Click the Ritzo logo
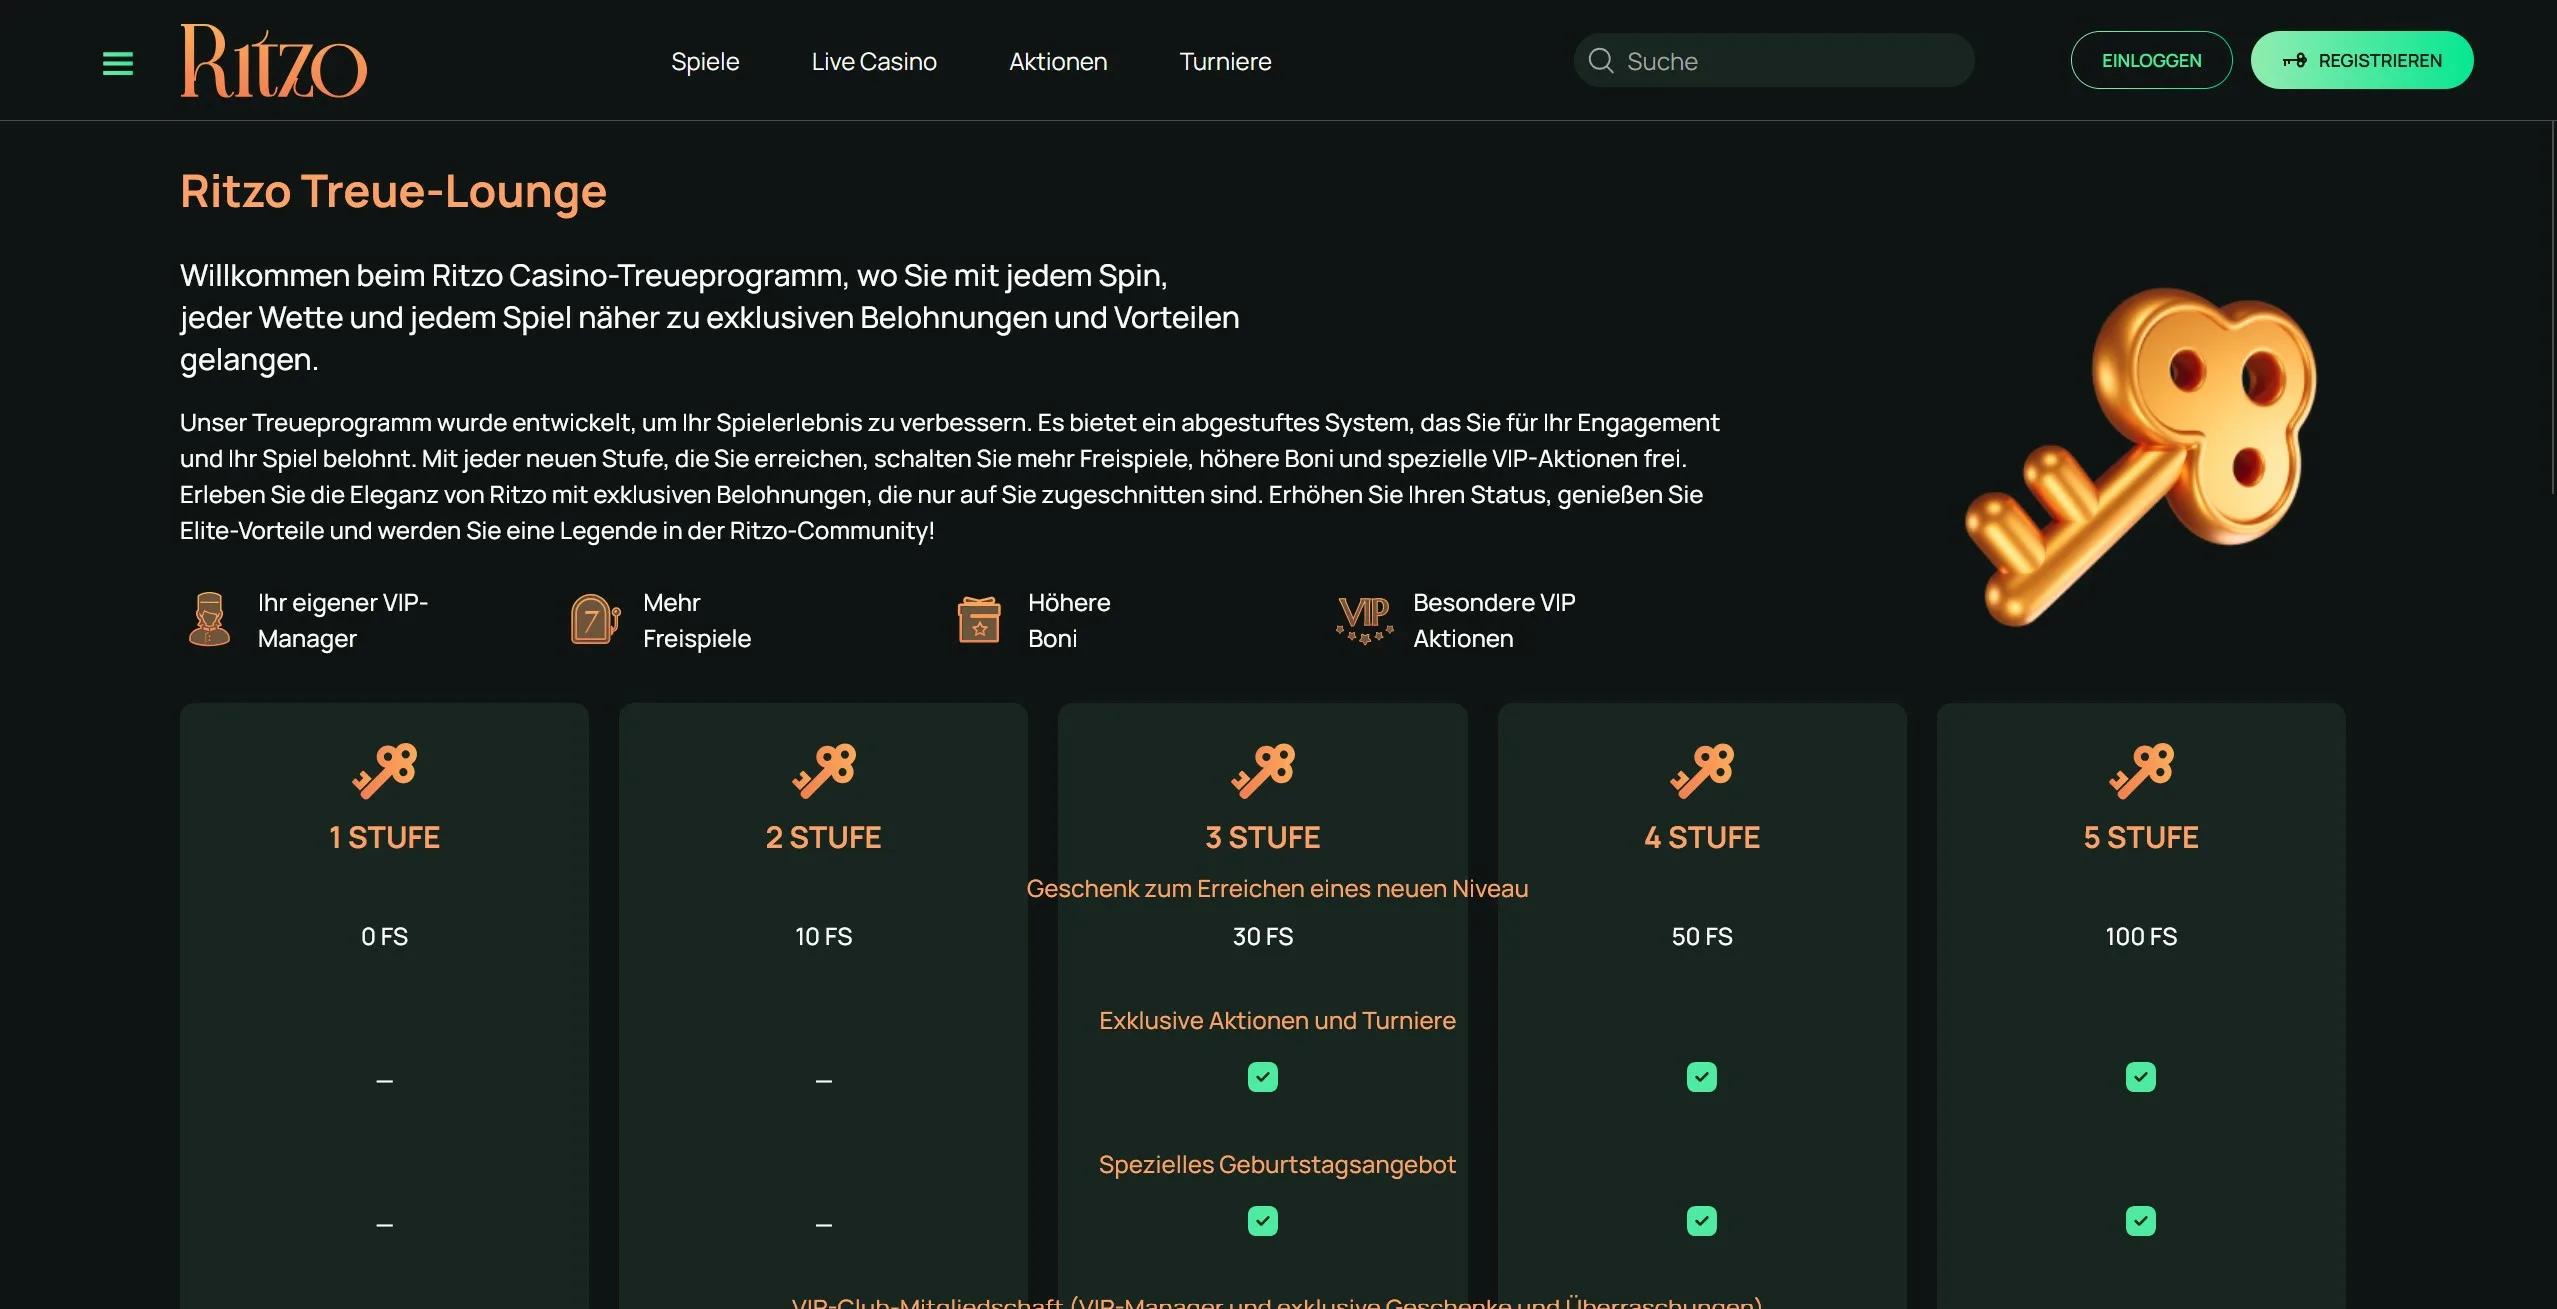The image size is (2557, 1309). 273,61
